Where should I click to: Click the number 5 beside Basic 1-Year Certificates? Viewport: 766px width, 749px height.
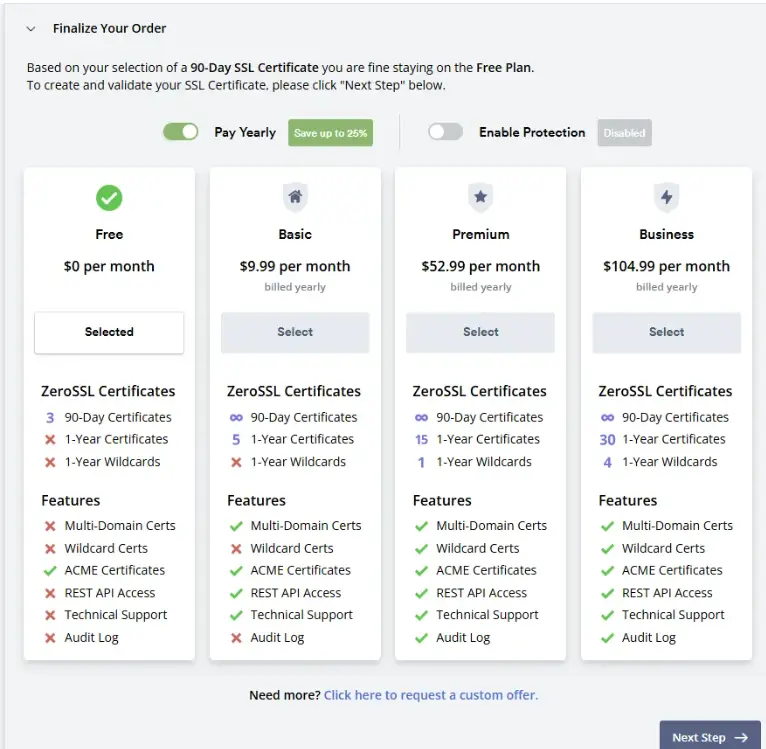236,440
